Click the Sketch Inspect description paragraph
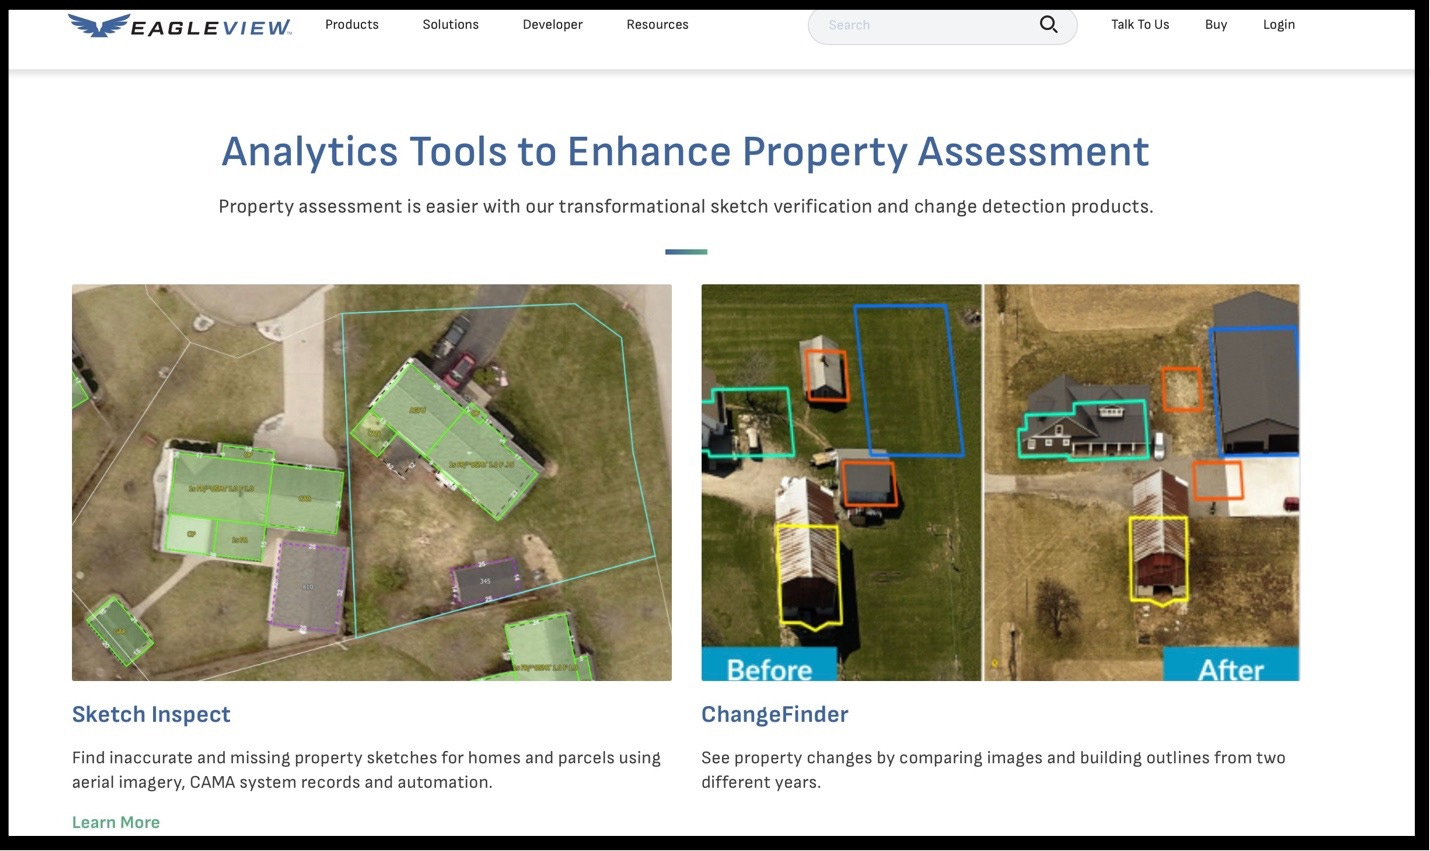The width and height of the screenshot is (1430, 851). pos(366,770)
